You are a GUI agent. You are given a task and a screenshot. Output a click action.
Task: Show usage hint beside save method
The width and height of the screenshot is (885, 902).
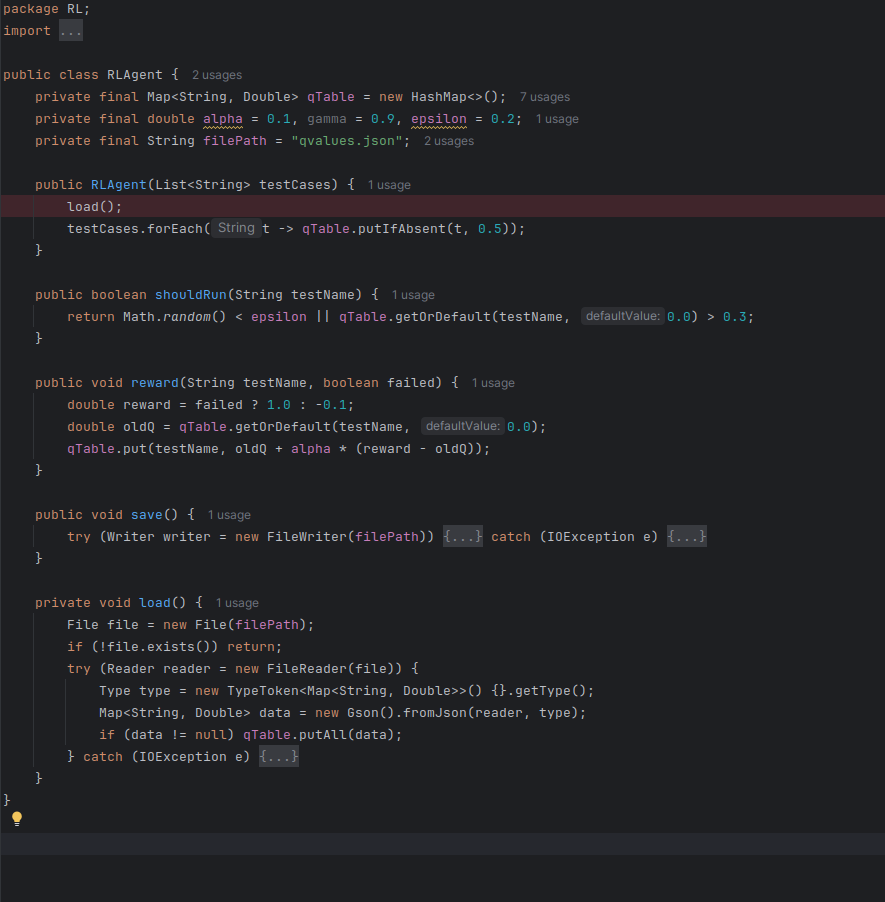(229, 515)
